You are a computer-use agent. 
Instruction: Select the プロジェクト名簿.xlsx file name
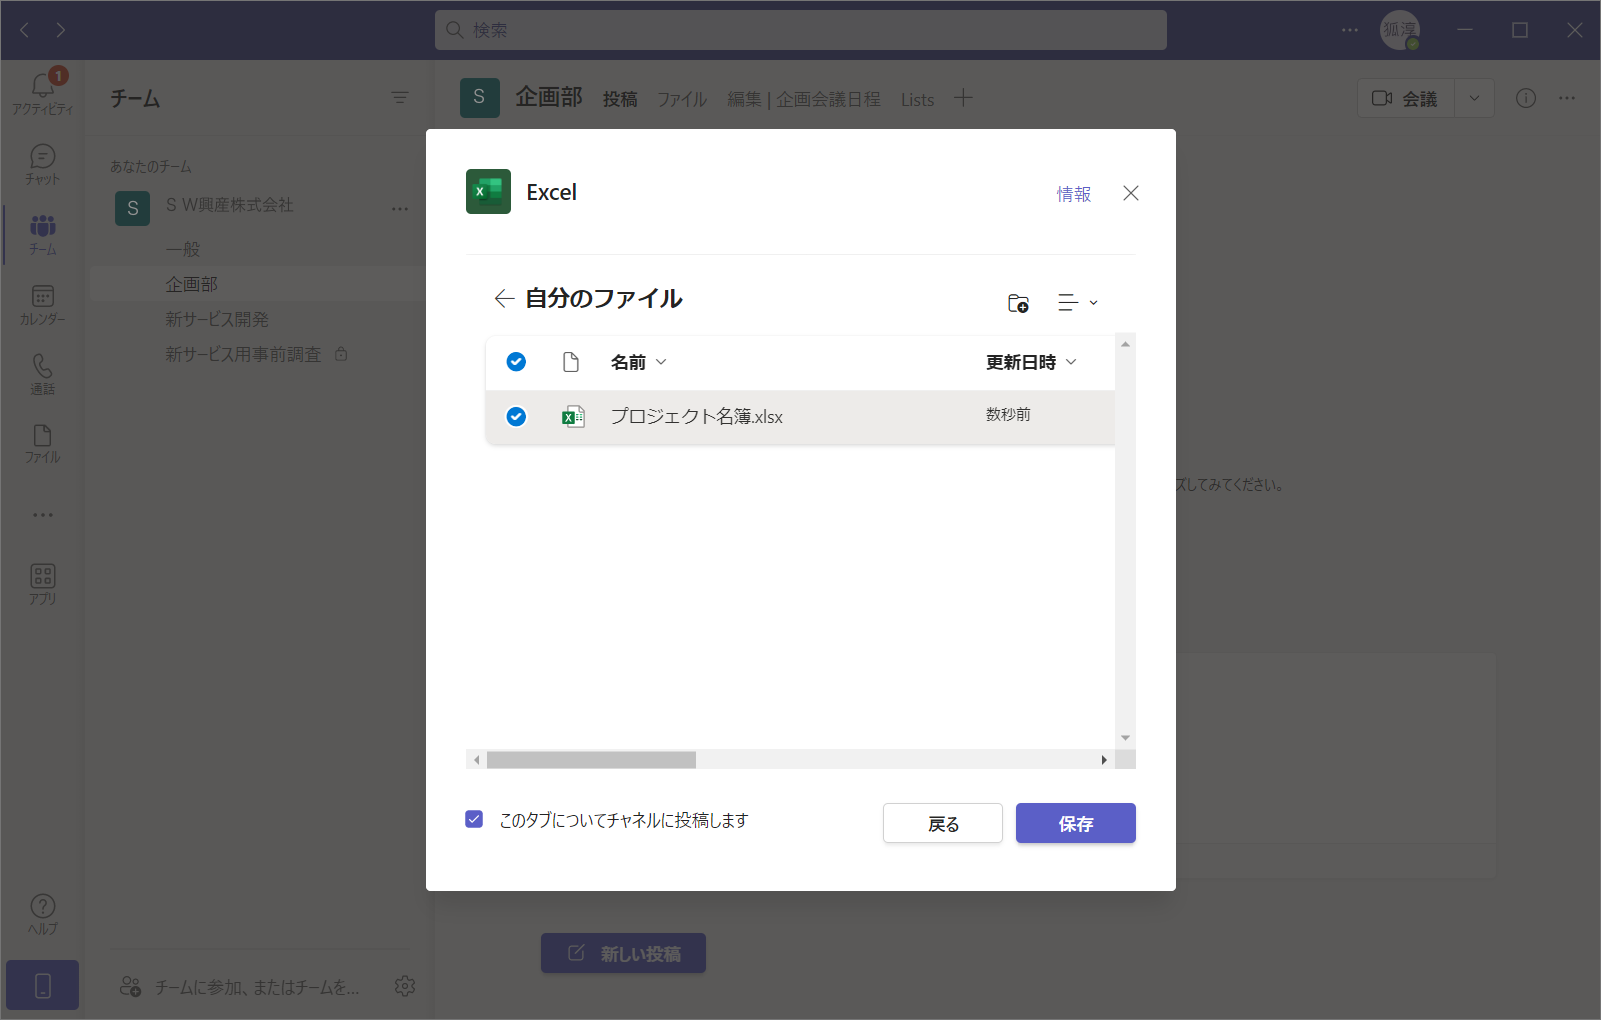tap(697, 417)
